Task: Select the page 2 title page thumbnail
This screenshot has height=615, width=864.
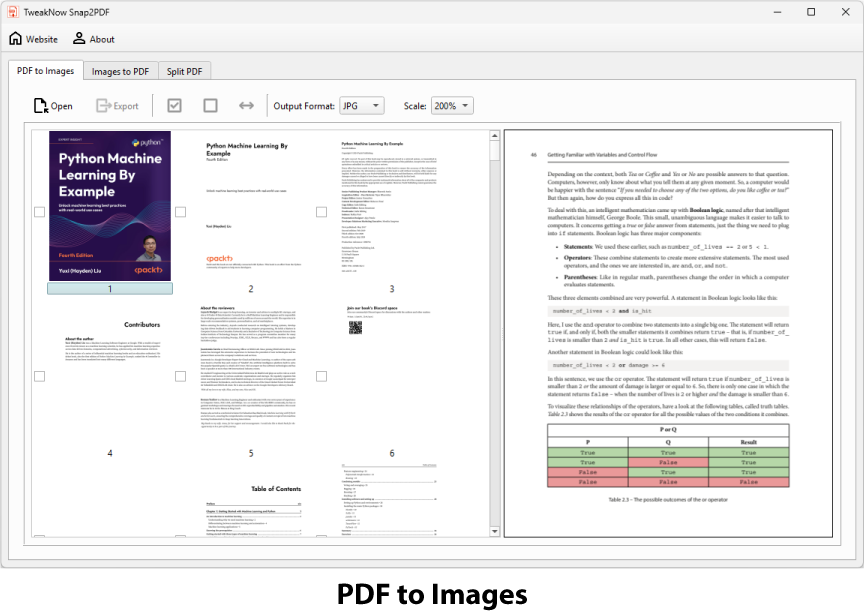Action: [x=251, y=206]
